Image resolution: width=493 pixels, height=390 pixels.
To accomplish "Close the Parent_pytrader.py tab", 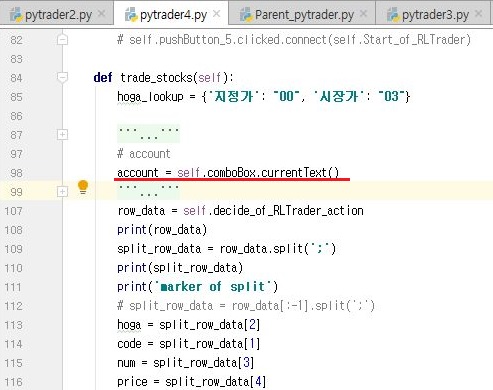I will coord(364,14).
